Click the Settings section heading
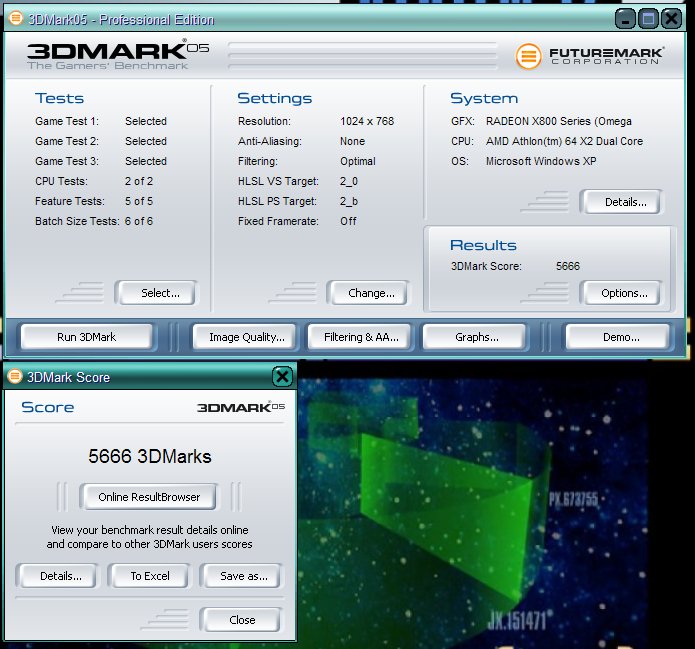The image size is (695, 649). coord(275,98)
